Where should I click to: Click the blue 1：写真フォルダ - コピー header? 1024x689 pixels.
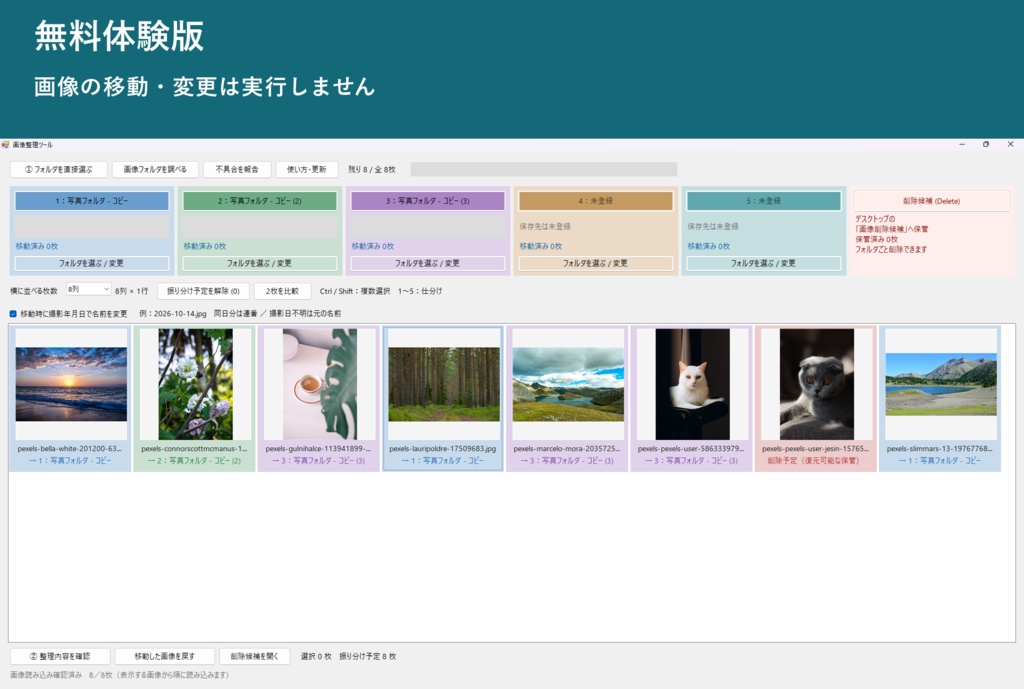tap(91, 201)
